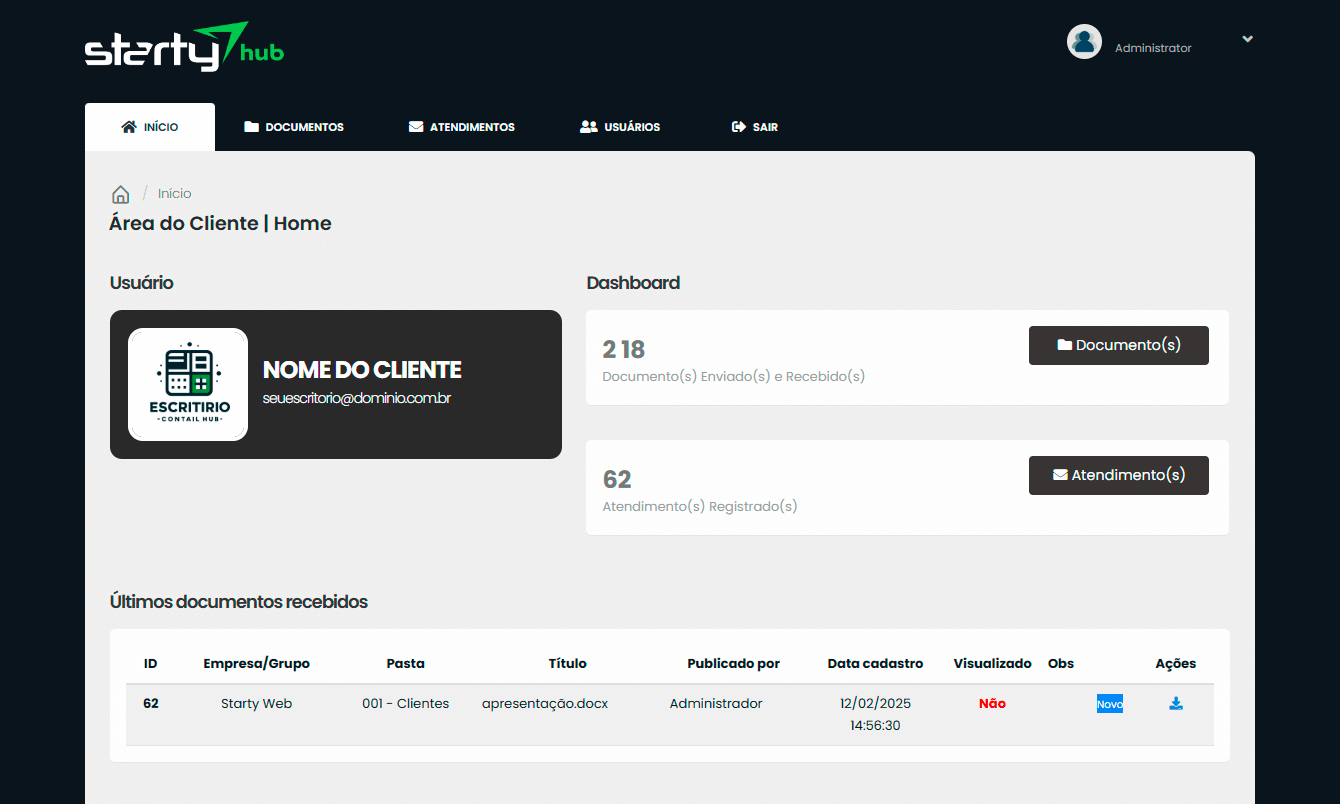Click the users icon on the Usuários tab

588,126
